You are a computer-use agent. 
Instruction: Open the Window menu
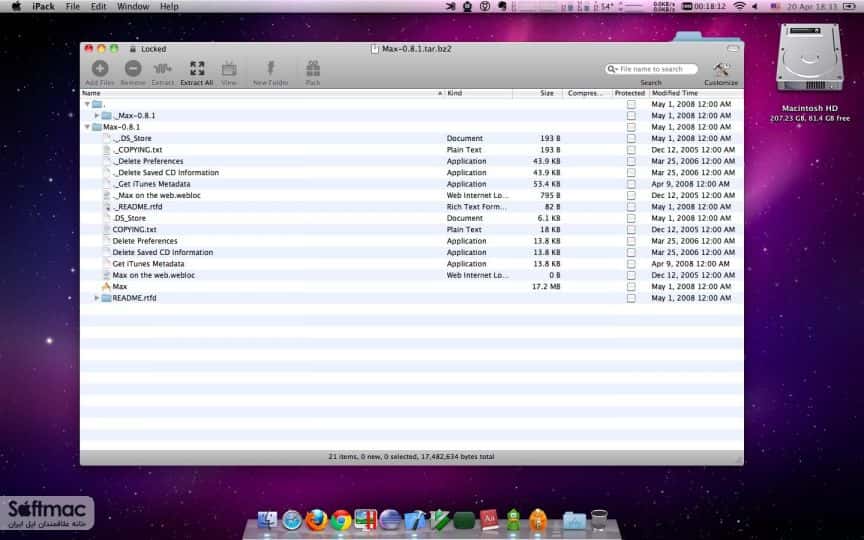133,7
